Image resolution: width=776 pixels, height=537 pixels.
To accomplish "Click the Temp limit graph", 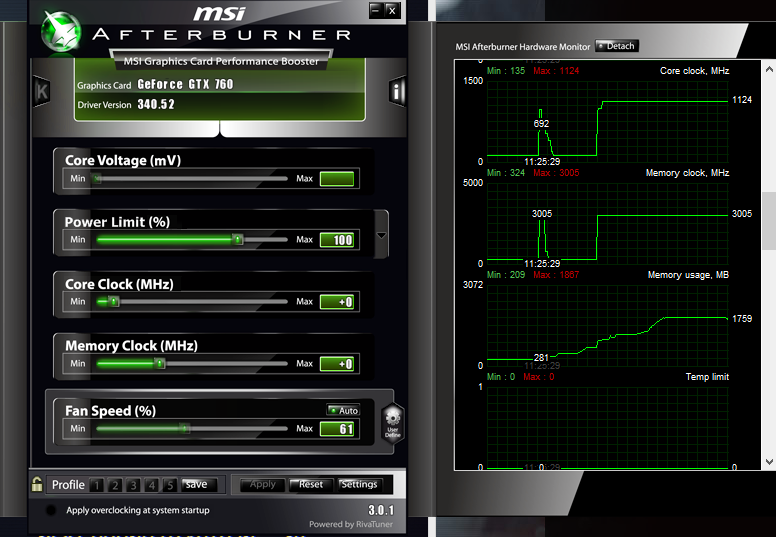I will point(608,428).
